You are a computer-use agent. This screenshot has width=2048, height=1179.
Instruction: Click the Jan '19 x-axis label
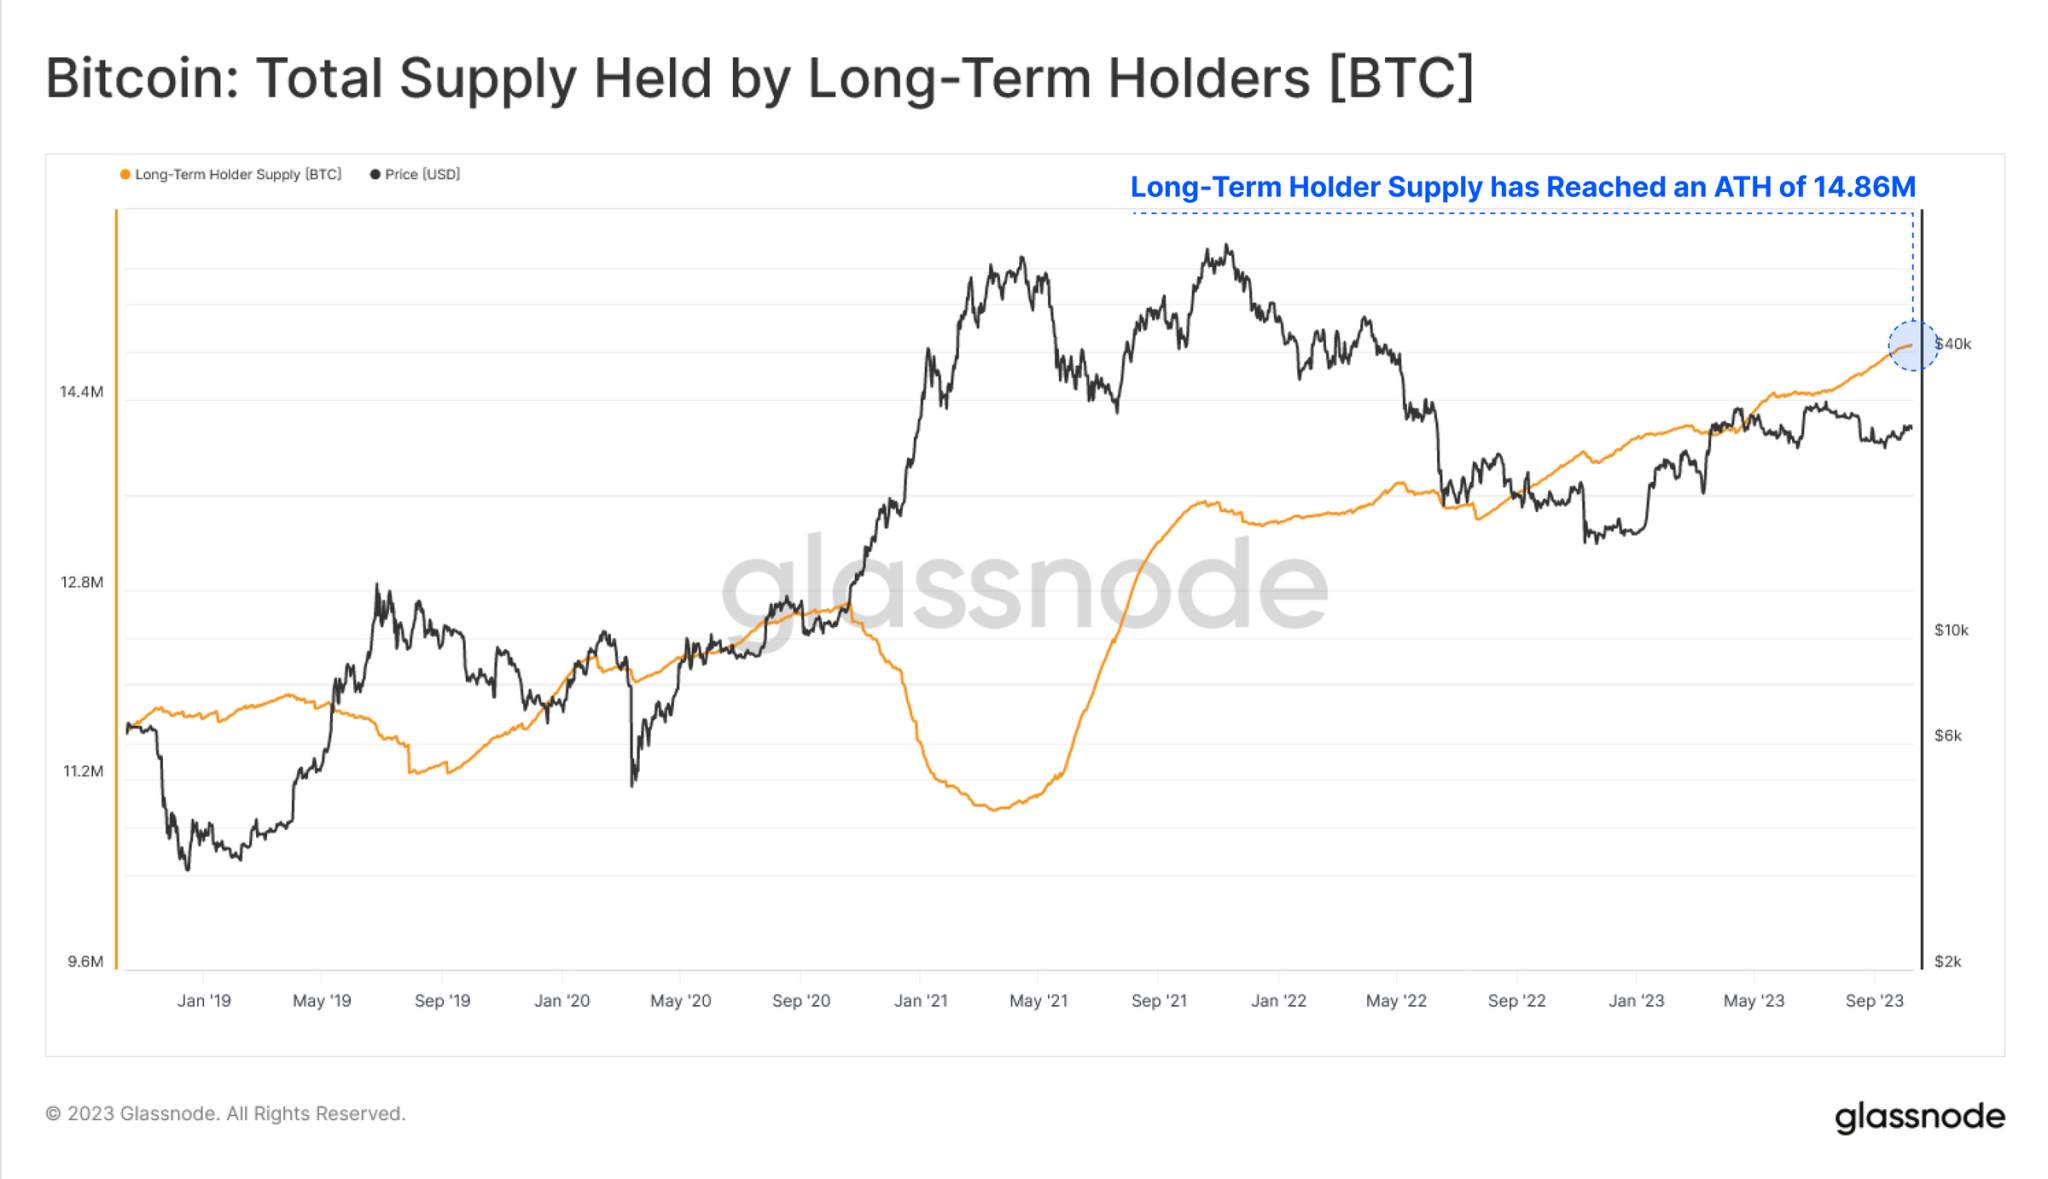coord(204,1000)
